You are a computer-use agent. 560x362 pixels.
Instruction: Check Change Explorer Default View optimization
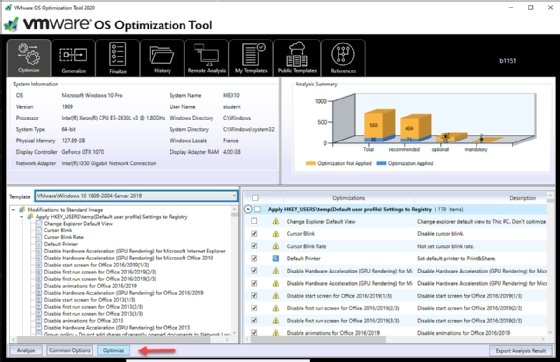(254, 221)
